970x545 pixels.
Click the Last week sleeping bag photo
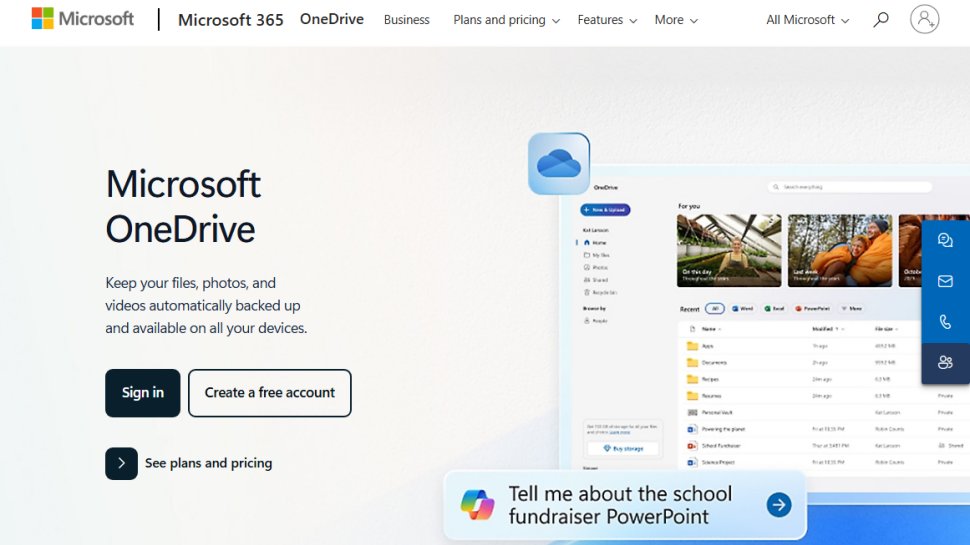pyautogui.click(x=839, y=251)
